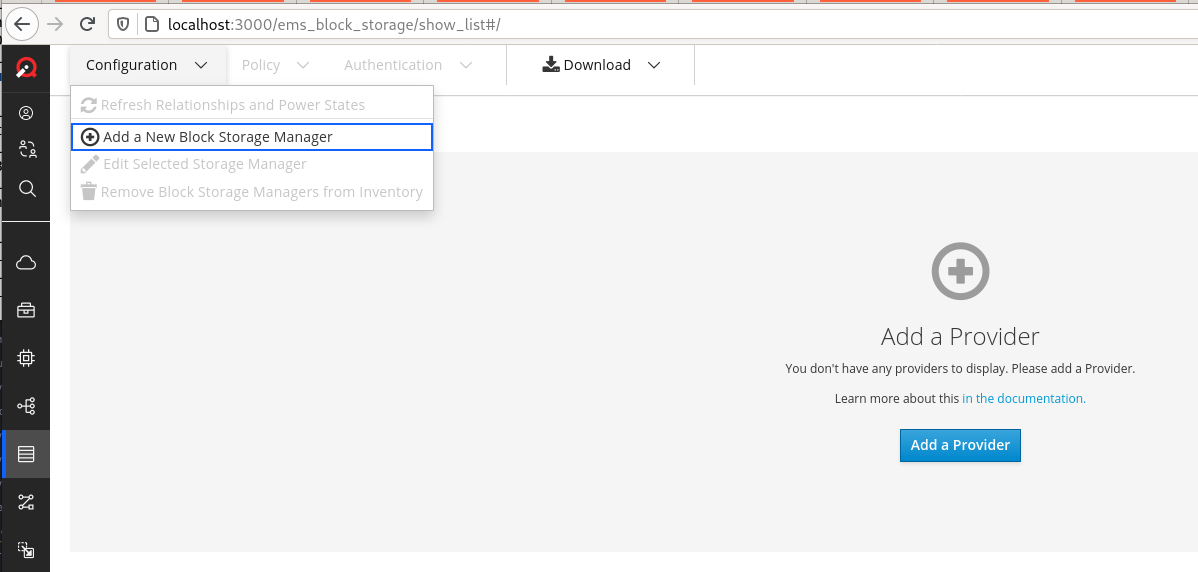Click the ManageIQ logo icon
Viewport: 1198px width, 572px height.
point(26,68)
